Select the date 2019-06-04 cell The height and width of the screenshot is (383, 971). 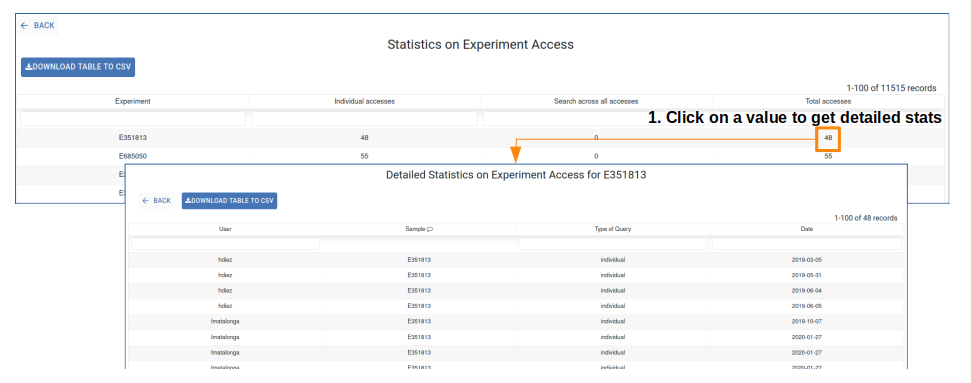[806, 291]
